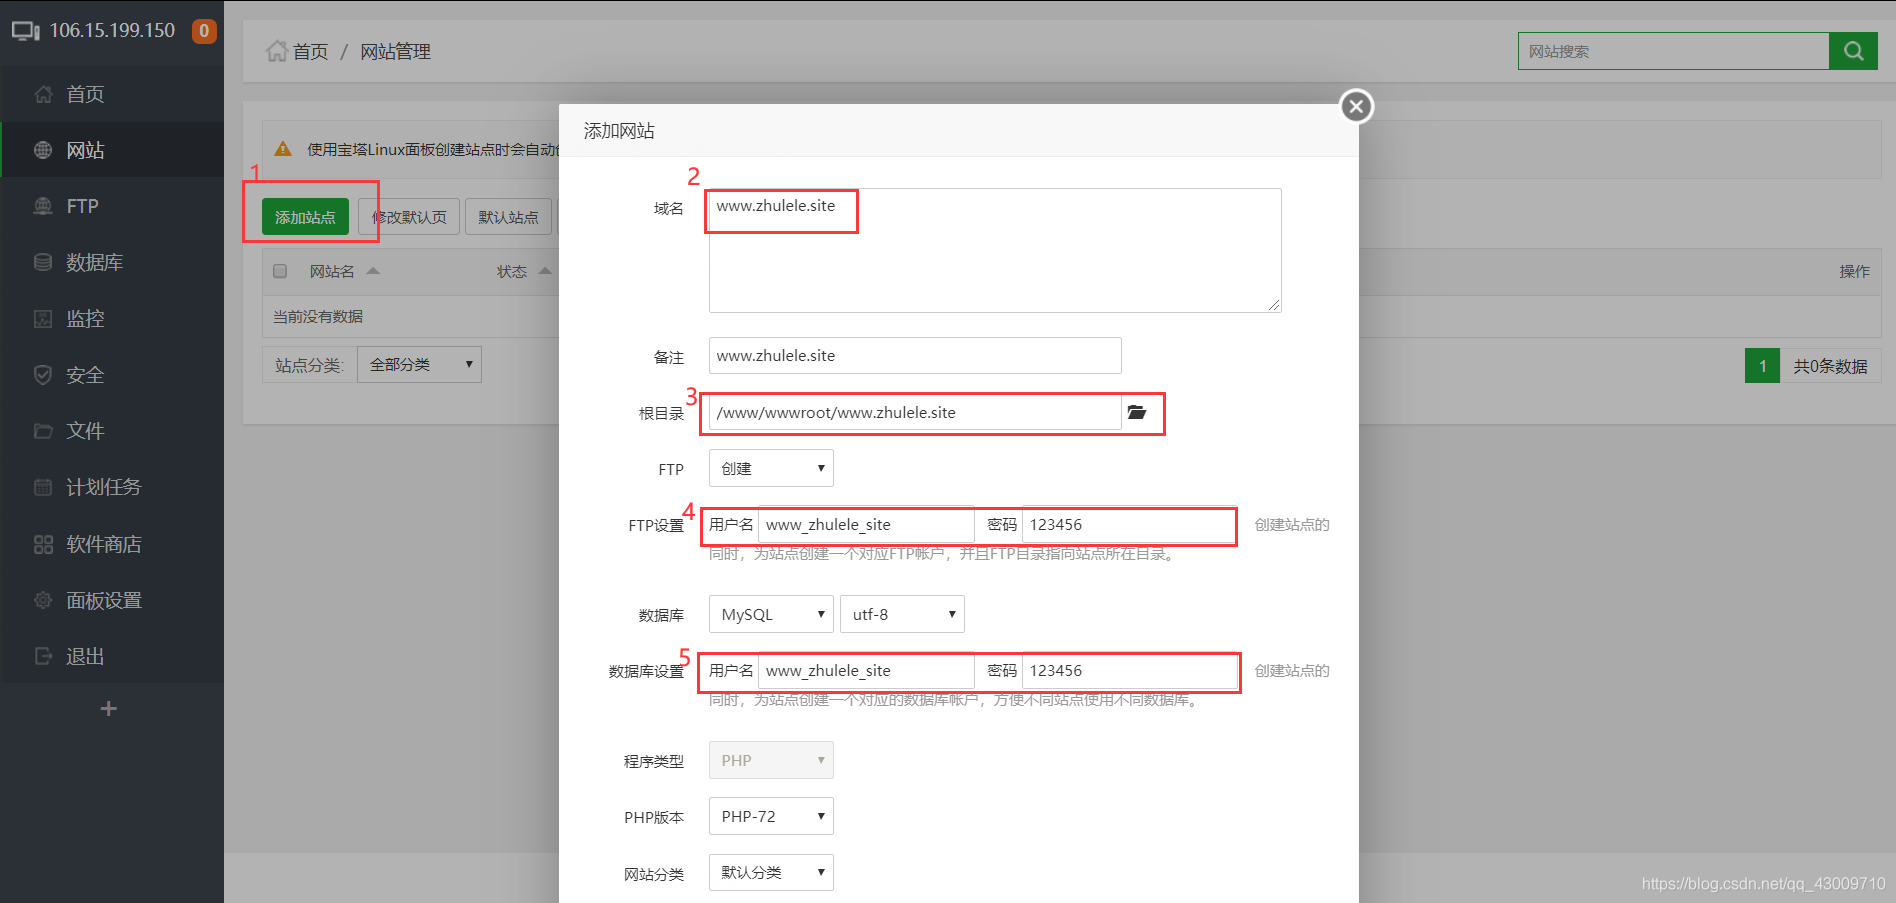Click the warning triangle icon in notice bar
Image resolution: width=1896 pixels, height=903 pixels.
[x=283, y=149]
